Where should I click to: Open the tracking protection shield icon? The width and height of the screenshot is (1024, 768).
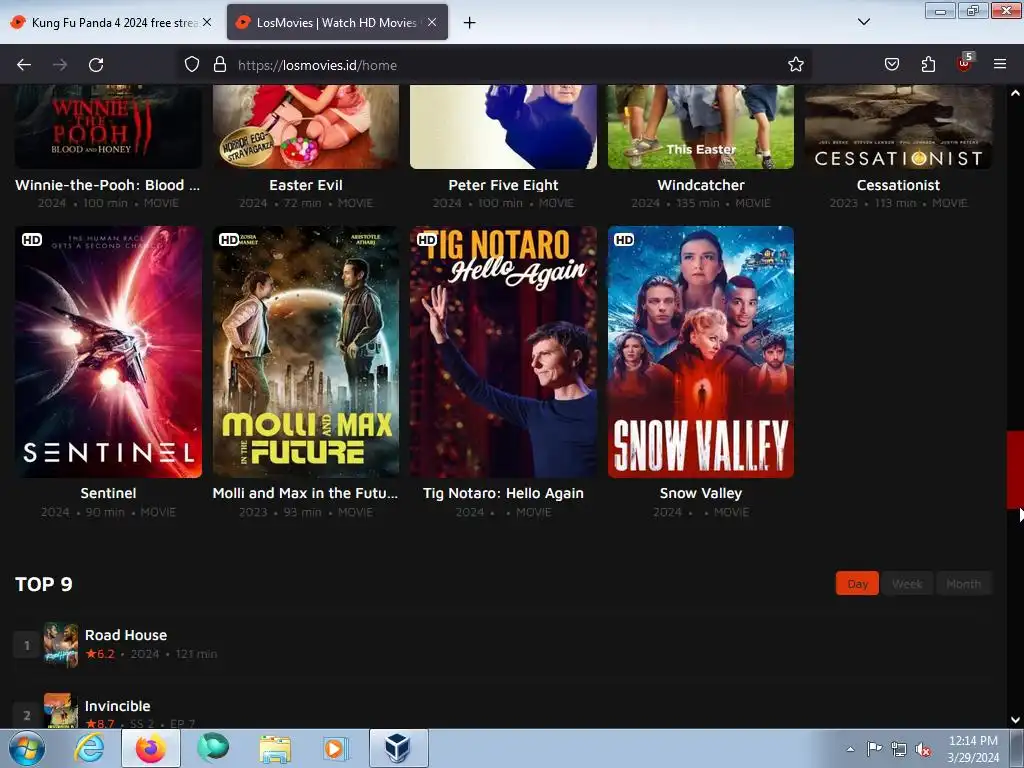(x=191, y=65)
